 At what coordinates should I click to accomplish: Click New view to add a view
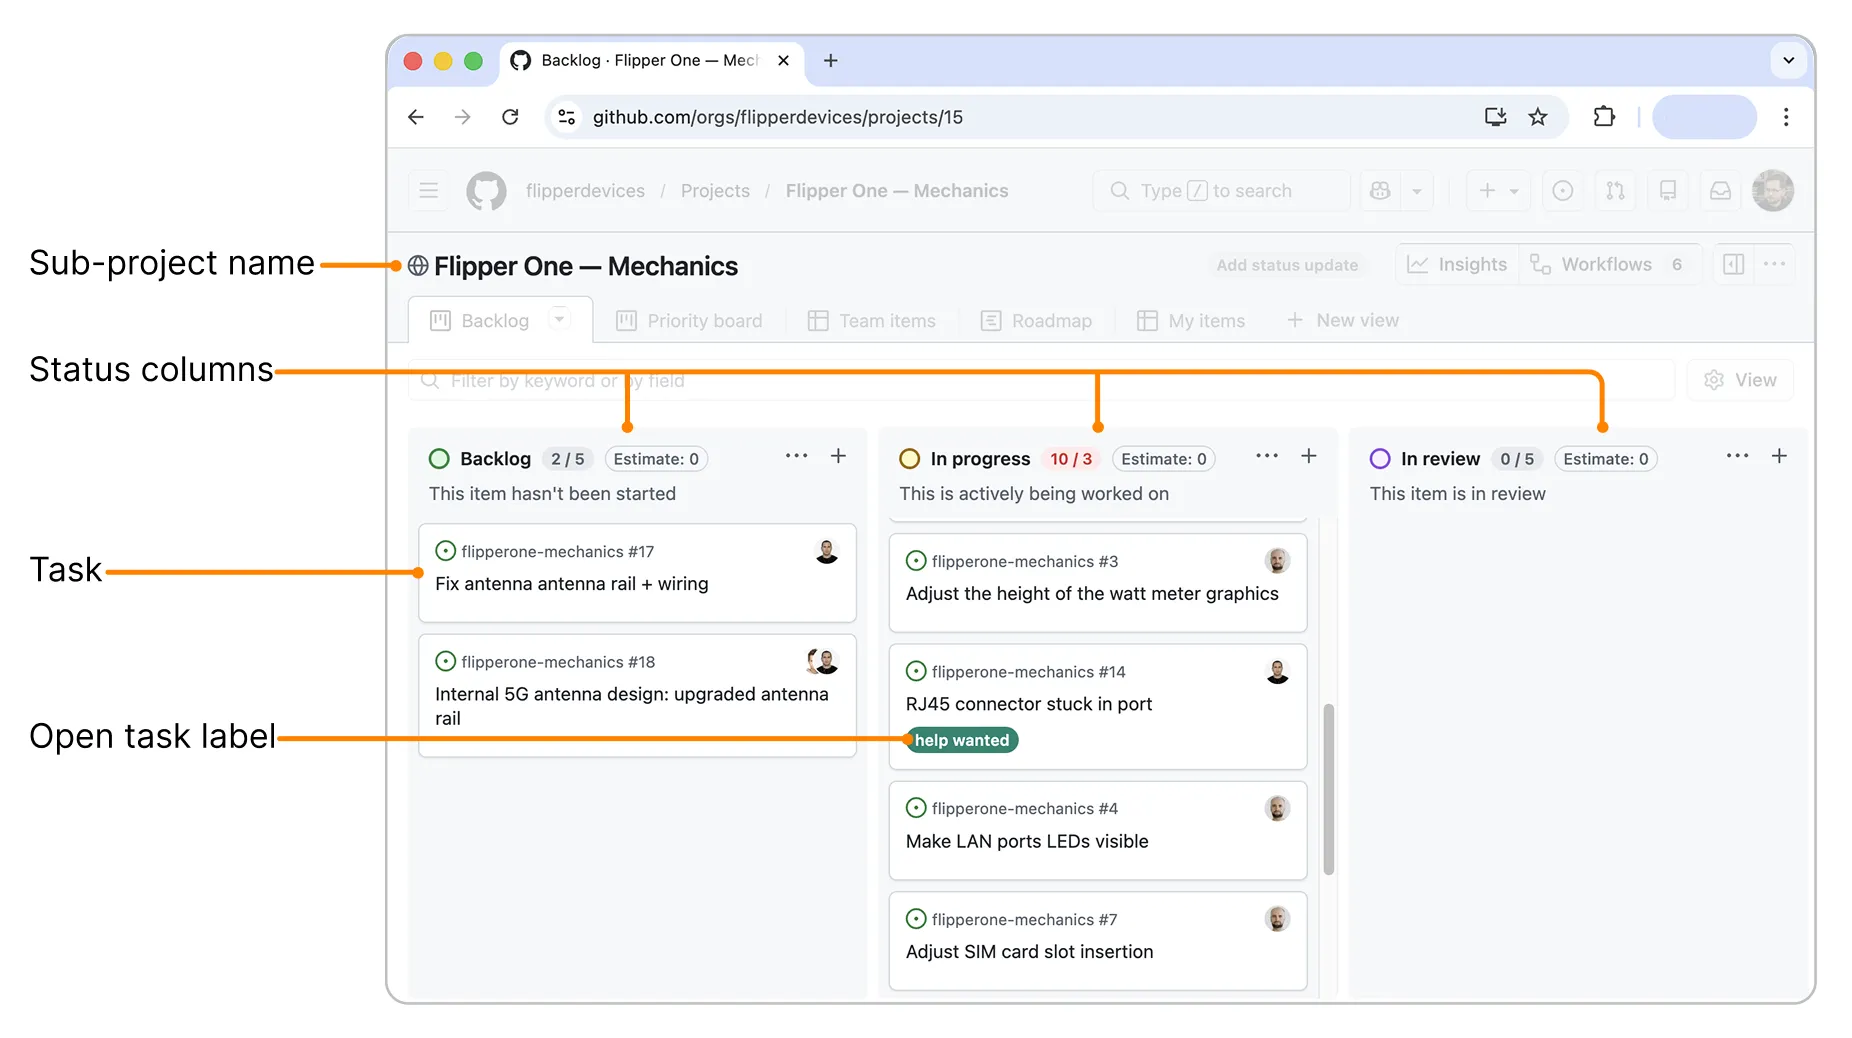click(x=1342, y=321)
